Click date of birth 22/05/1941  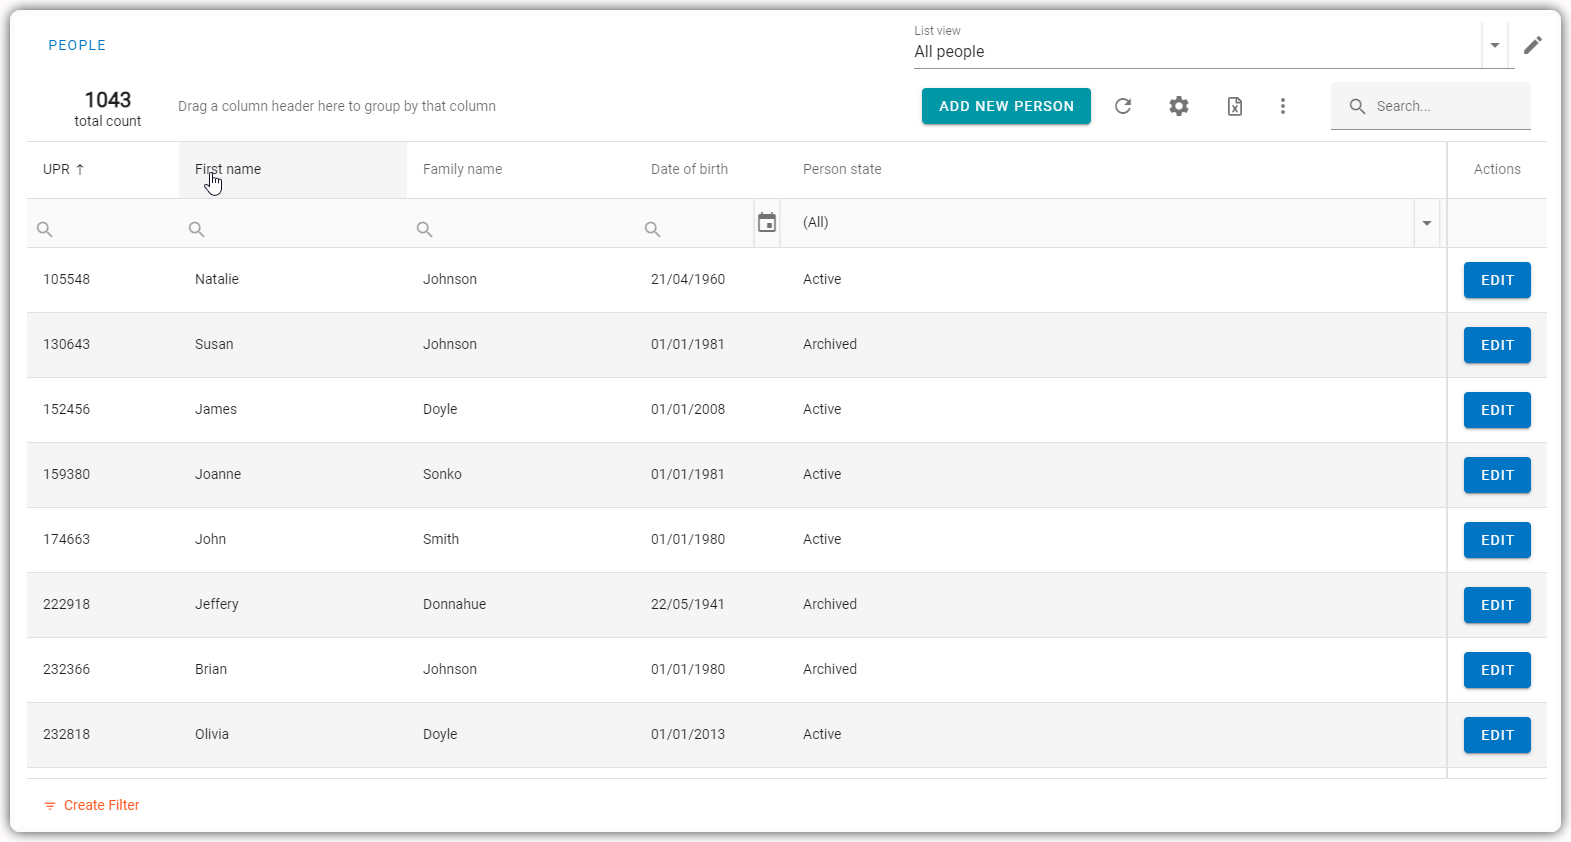point(688,604)
